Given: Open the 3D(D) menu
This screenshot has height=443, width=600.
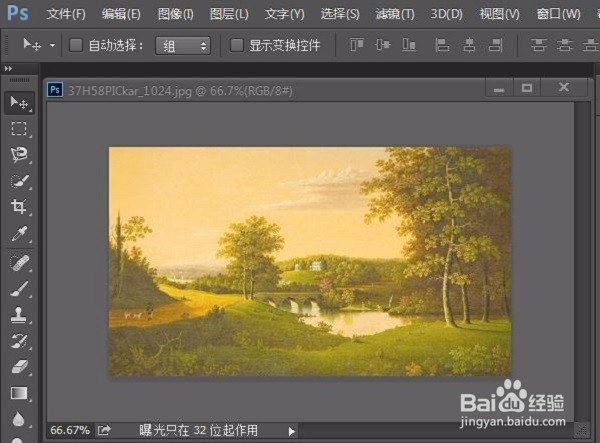Looking at the screenshot, I should 447,14.
